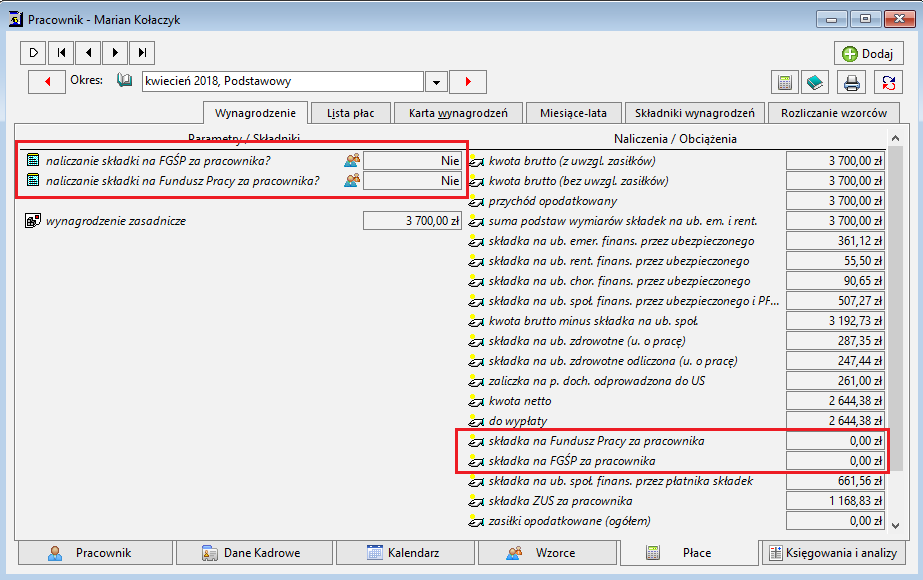Toggle the Fundusz Pracy 'Nie' value field
Viewport: 923px width, 580px height.
point(412,181)
